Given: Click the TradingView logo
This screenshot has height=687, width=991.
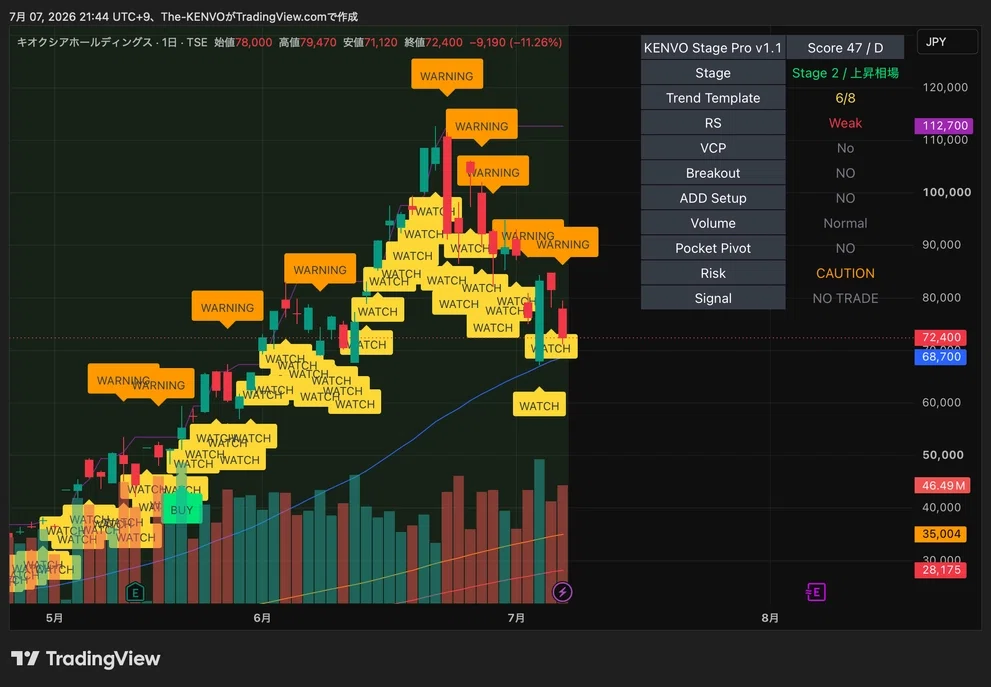Looking at the screenshot, I should pos(85,659).
